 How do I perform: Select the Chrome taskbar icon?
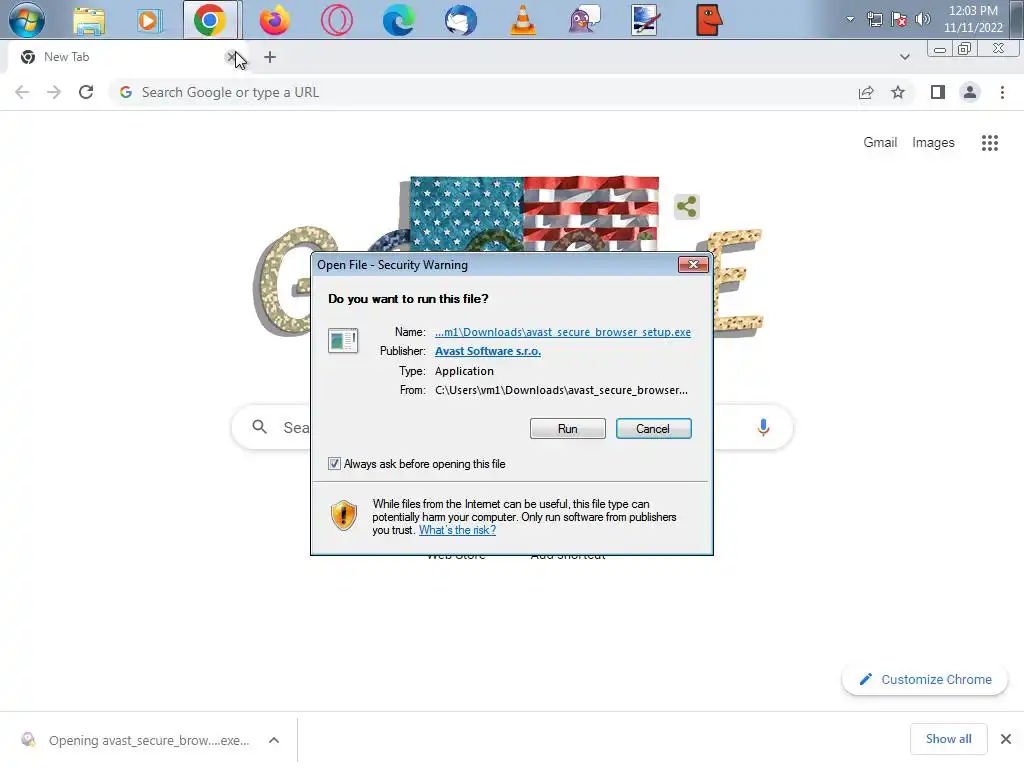(210, 20)
